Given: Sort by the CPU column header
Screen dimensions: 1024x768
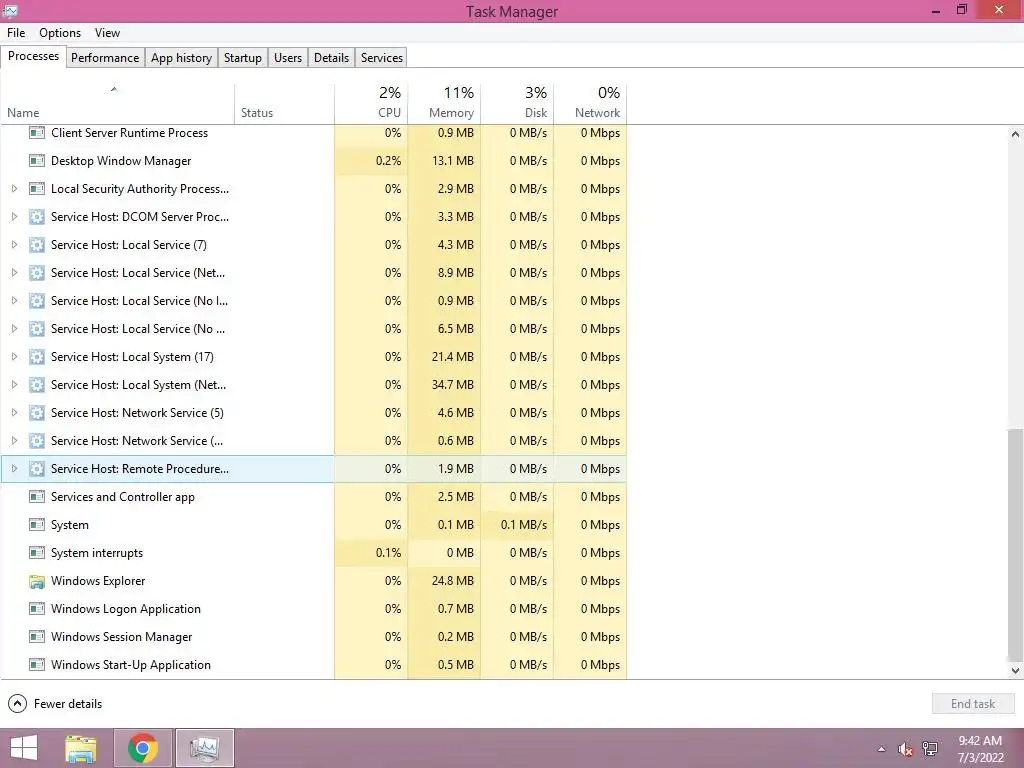Looking at the screenshot, I should [371, 104].
